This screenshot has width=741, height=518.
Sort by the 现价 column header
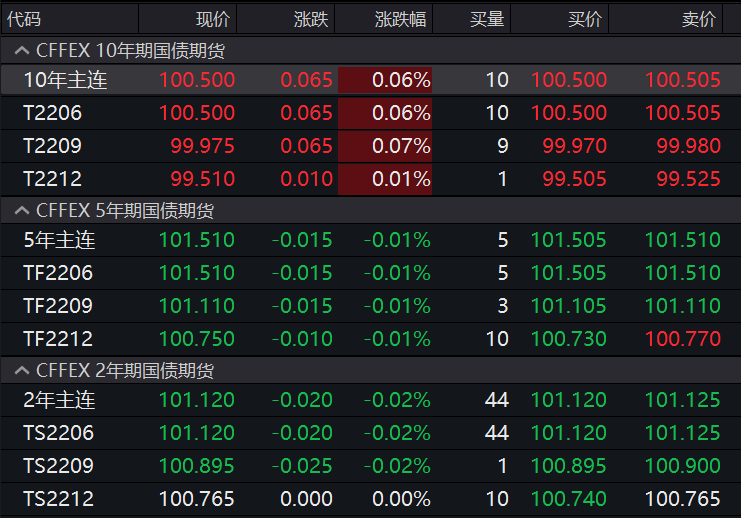click(212, 19)
